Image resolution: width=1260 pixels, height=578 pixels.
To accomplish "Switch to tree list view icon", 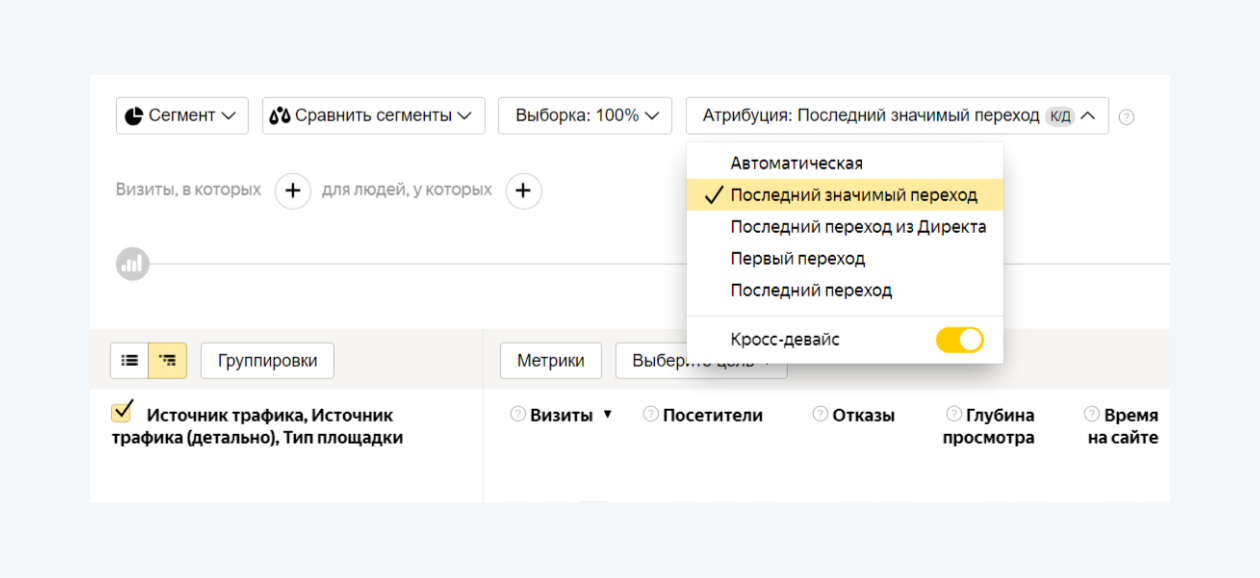I will (x=168, y=360).
